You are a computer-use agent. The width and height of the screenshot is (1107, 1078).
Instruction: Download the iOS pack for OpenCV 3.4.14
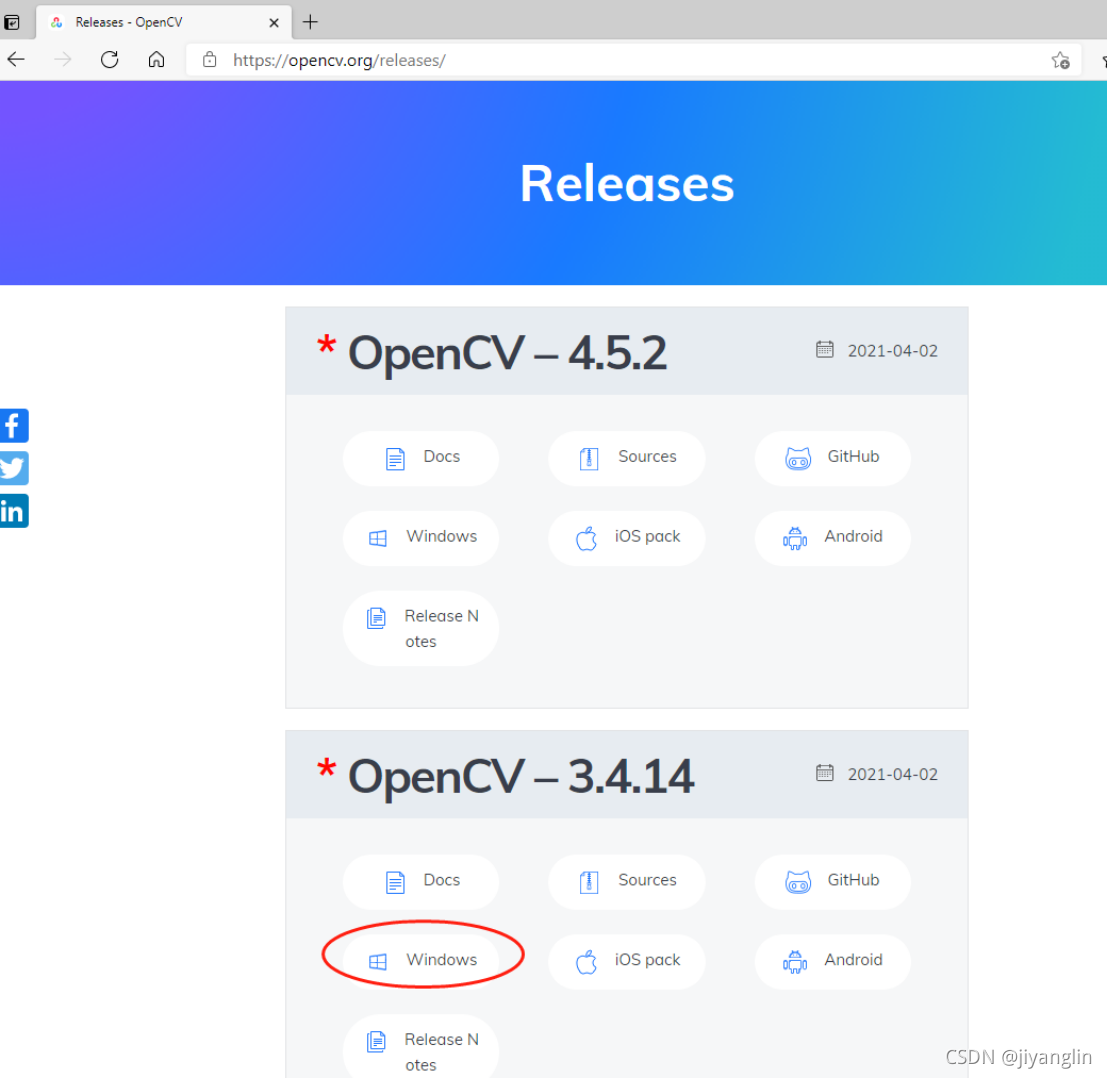coord(627,962)
